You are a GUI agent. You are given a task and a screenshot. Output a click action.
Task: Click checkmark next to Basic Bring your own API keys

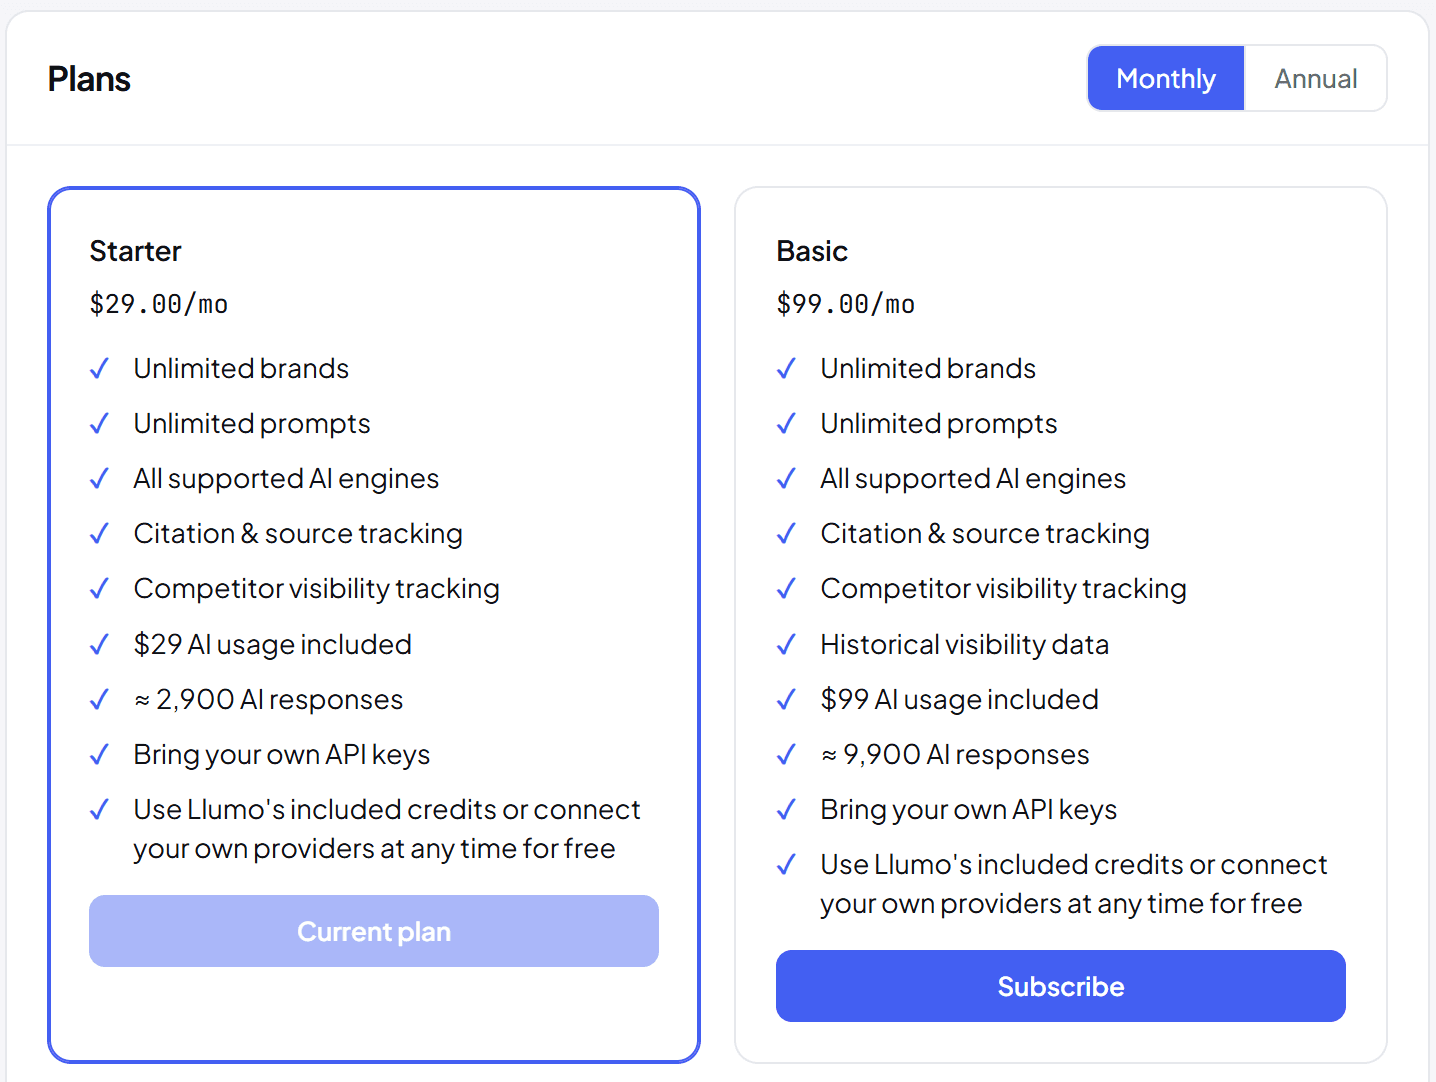click(786, 810)
